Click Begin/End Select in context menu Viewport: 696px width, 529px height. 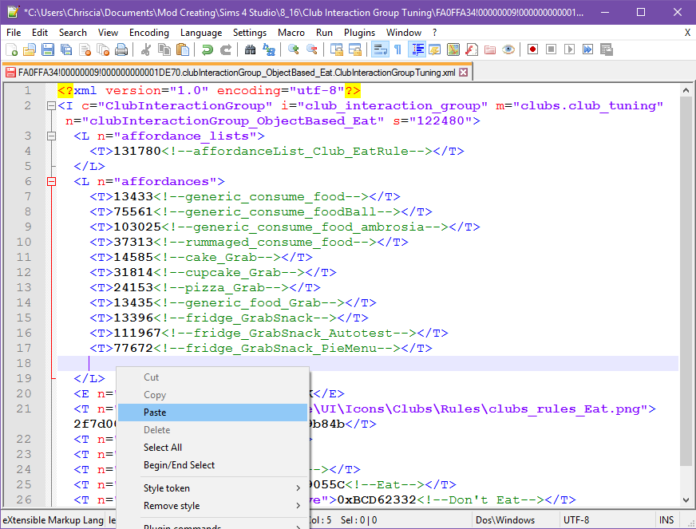pyautogui.click(x=178, y=465)
